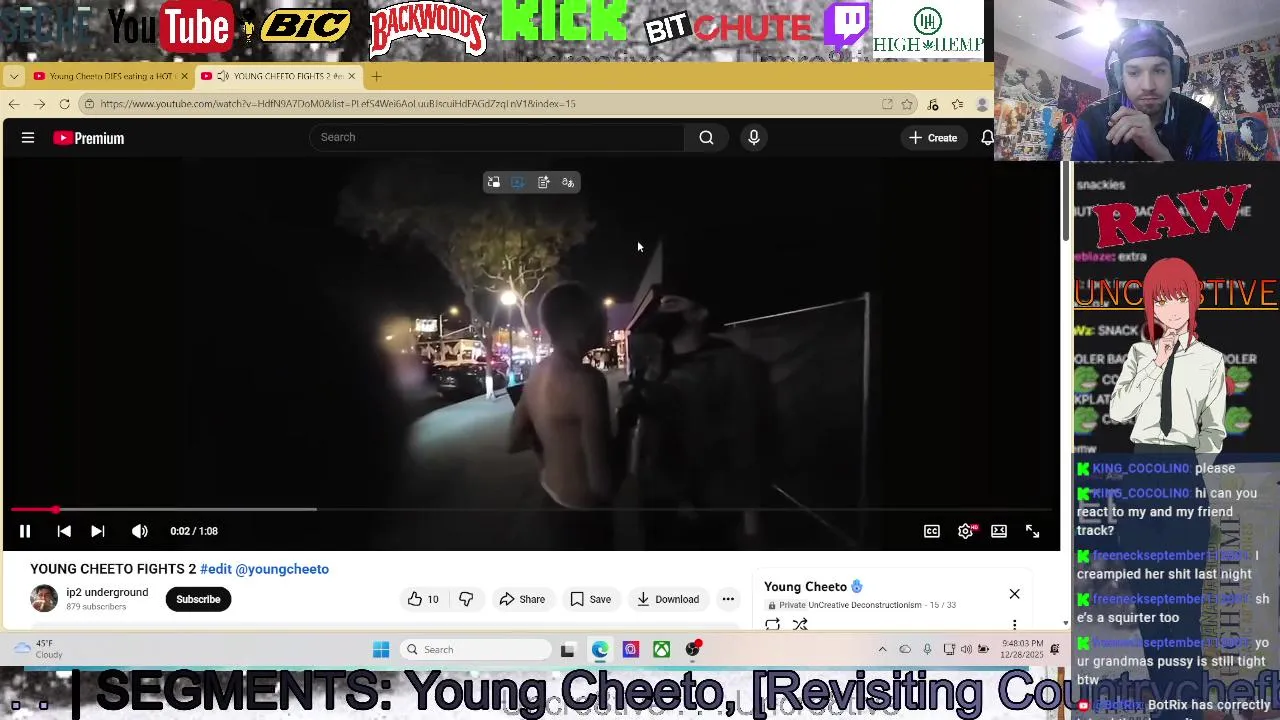Click the highlighted second floating video toolbar icon
The image size is (1280, 720).
click(x=518, y=182)
